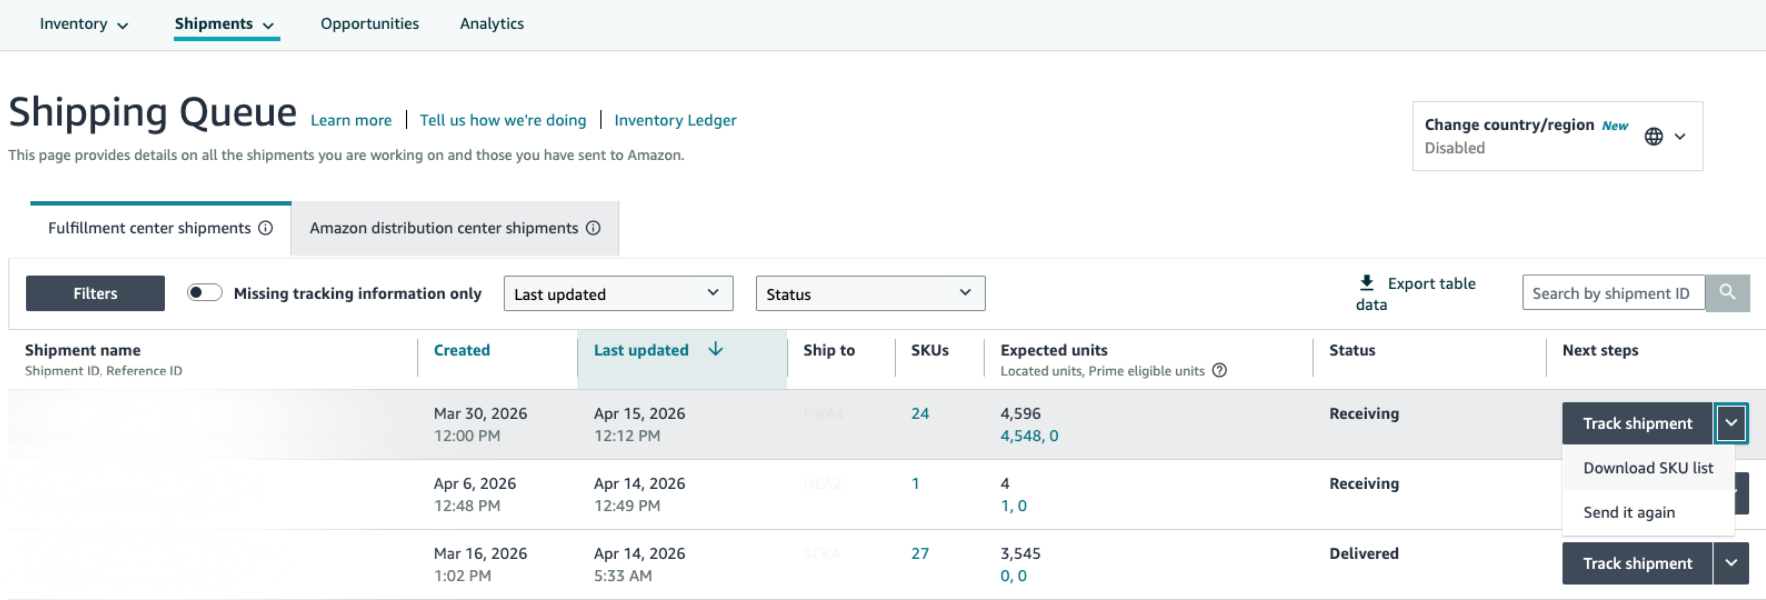Click the Filters button
1766x600 pixels.
click(95, 294)
